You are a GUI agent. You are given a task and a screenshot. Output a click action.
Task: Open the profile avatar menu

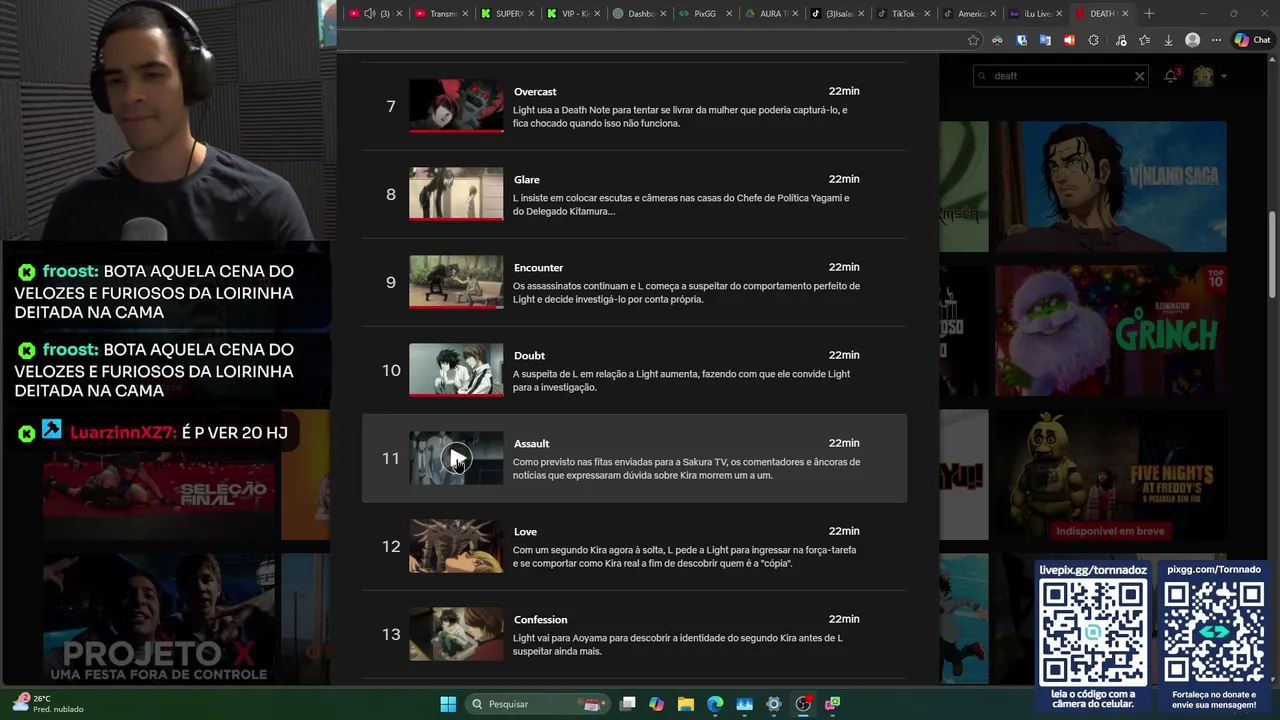[x=1203, y=76]
